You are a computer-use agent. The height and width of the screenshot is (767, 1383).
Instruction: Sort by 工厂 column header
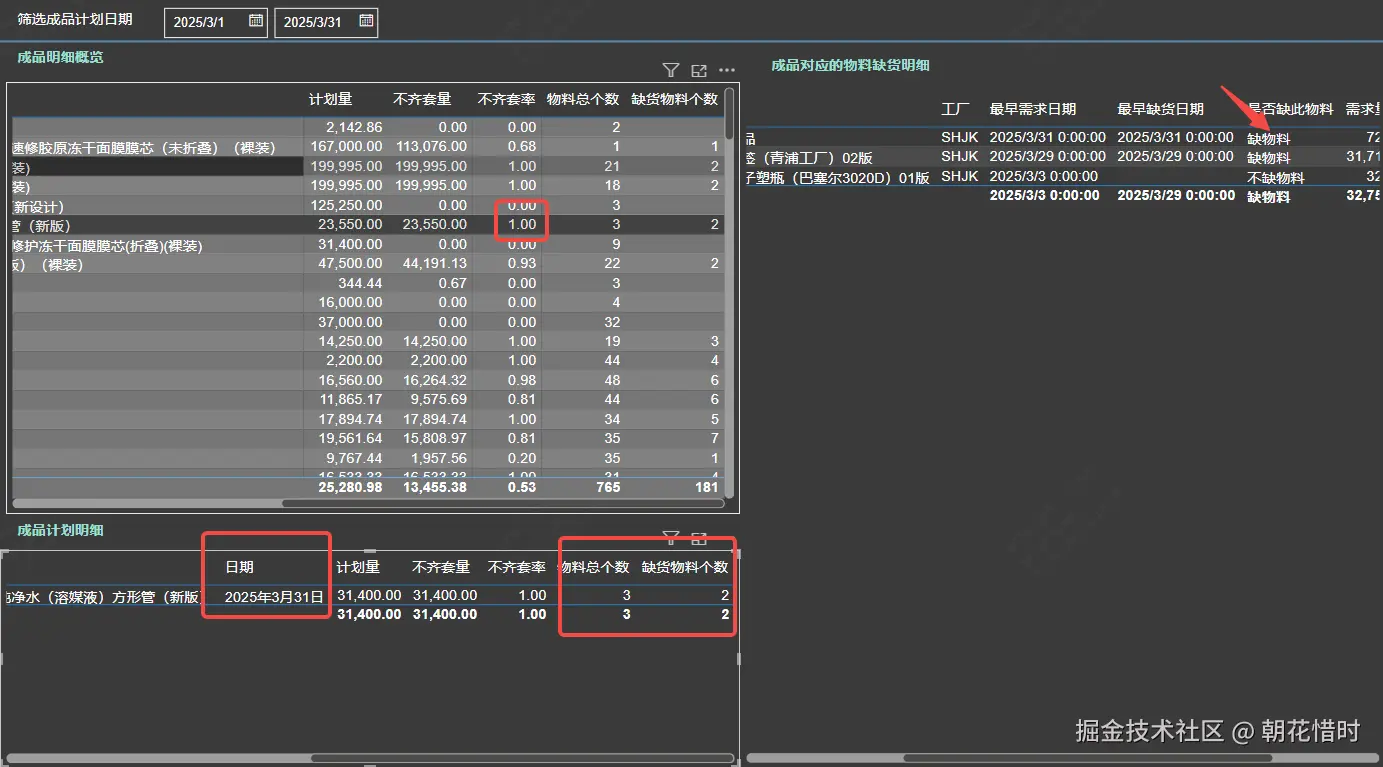pos(955,109)
